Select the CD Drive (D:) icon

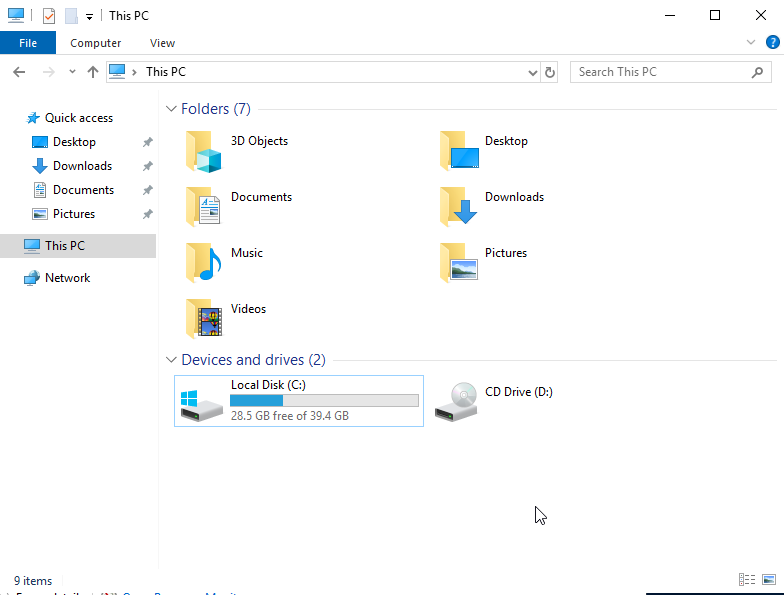point(458,401)
